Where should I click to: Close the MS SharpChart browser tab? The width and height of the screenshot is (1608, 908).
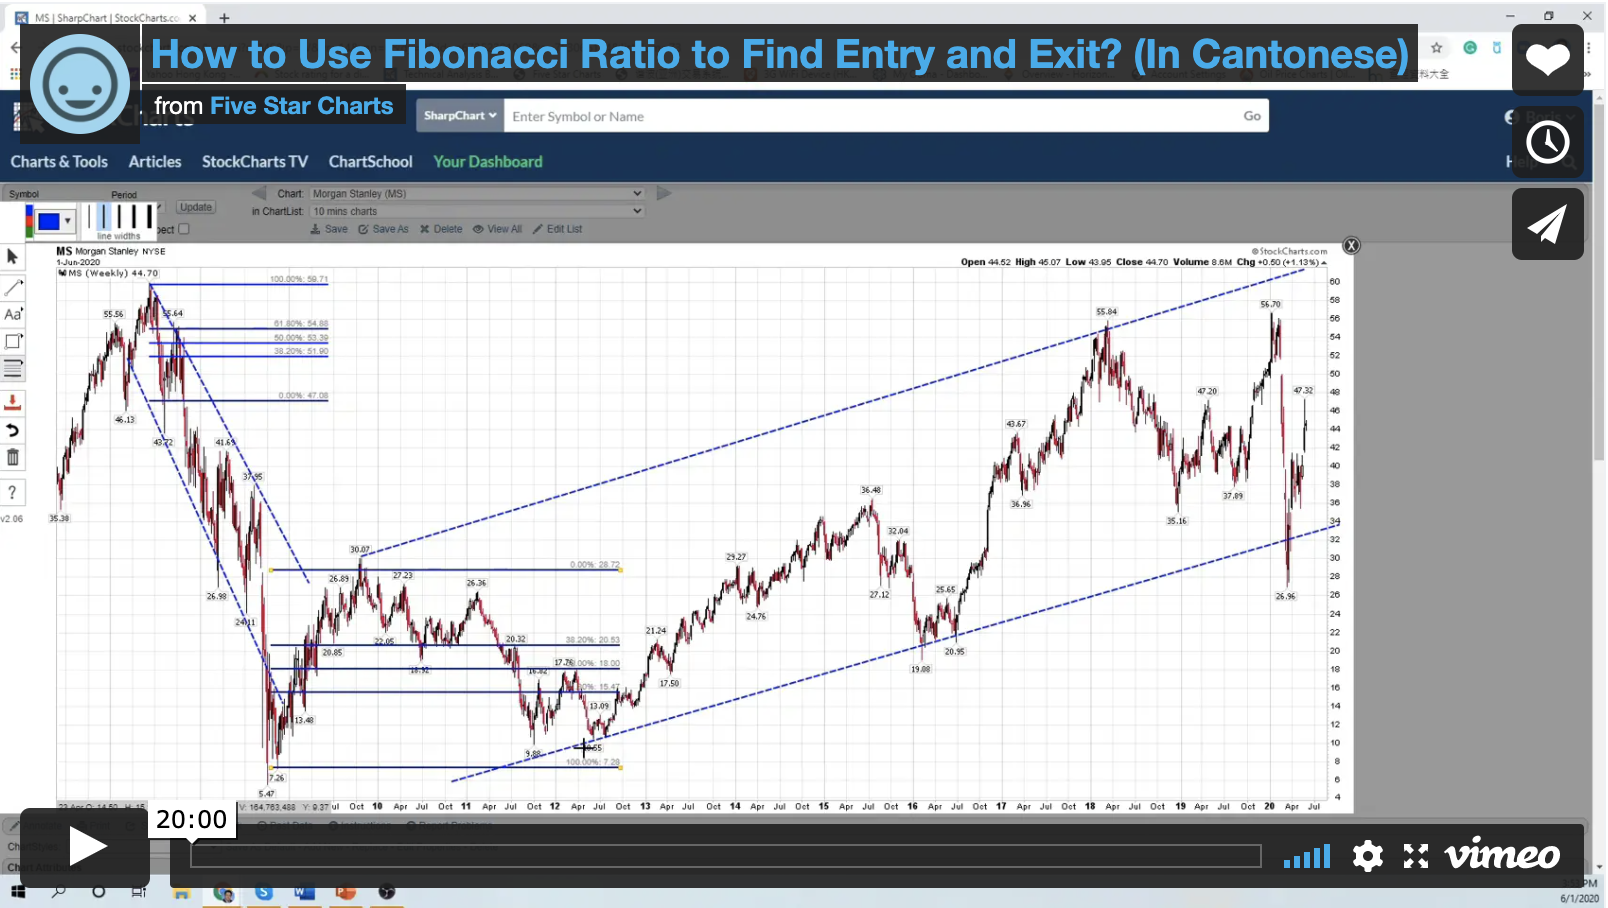[193, 18]
